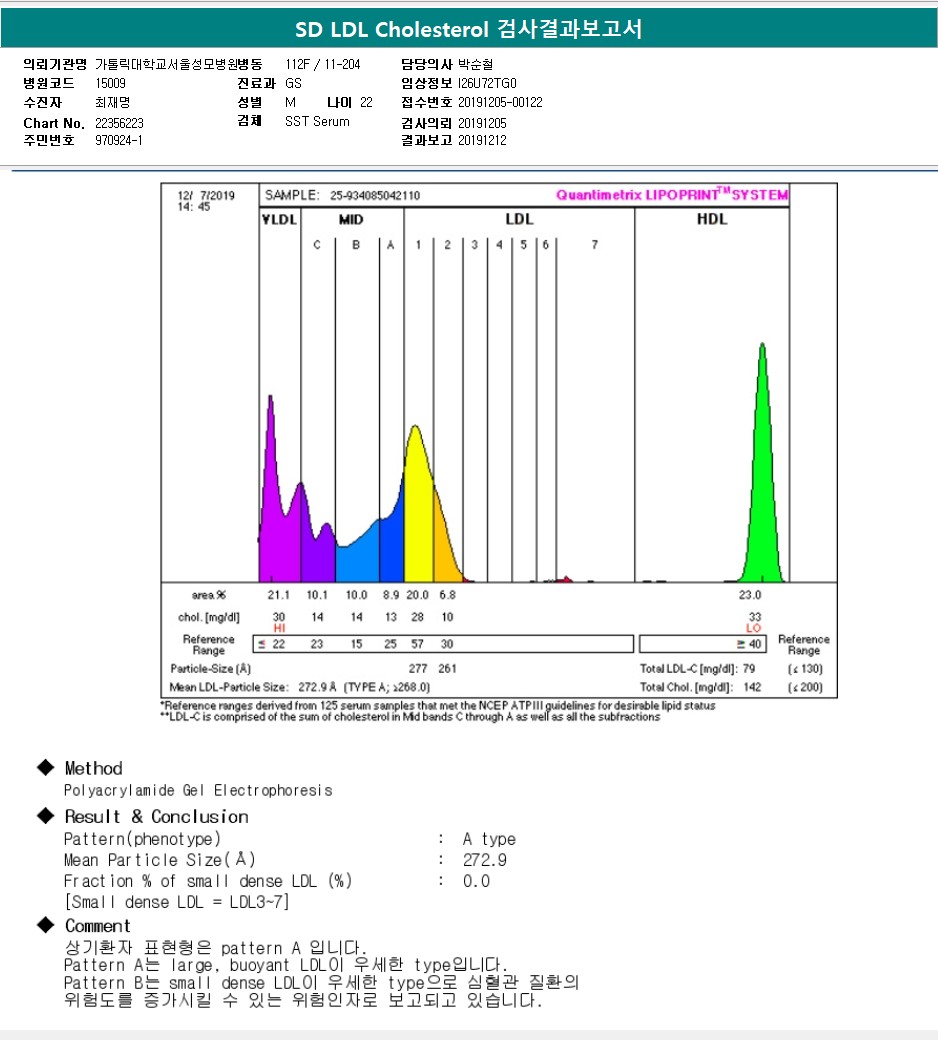Viewport: 938px width, 1040px height.
Task: Click the 'HDL' column header in chart
Action: coord(712,219)
